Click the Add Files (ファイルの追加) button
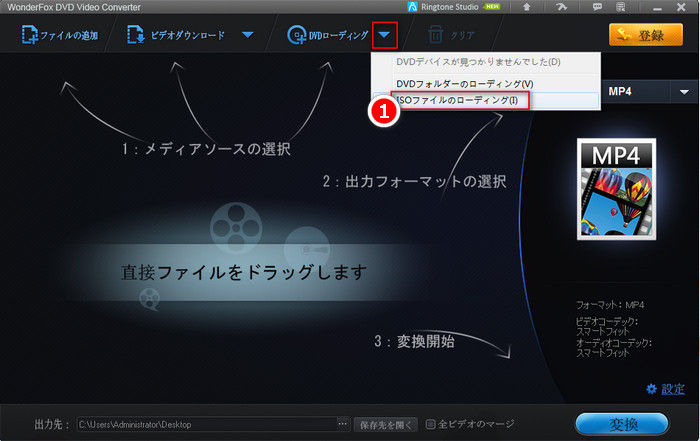The width and height of the screenshot is (700, 441). pyautogui.click(x=60, y=35)
